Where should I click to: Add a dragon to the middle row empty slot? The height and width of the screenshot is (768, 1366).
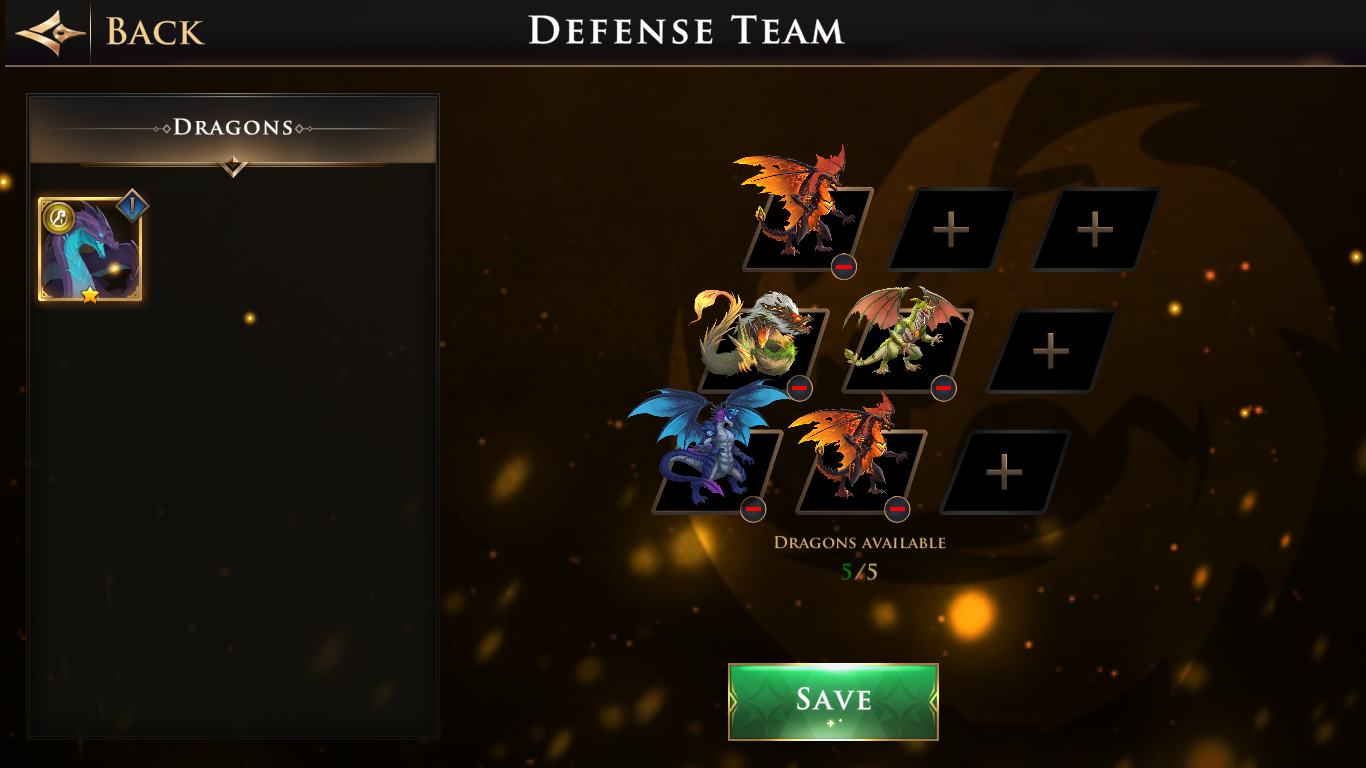pos(1051,351)
